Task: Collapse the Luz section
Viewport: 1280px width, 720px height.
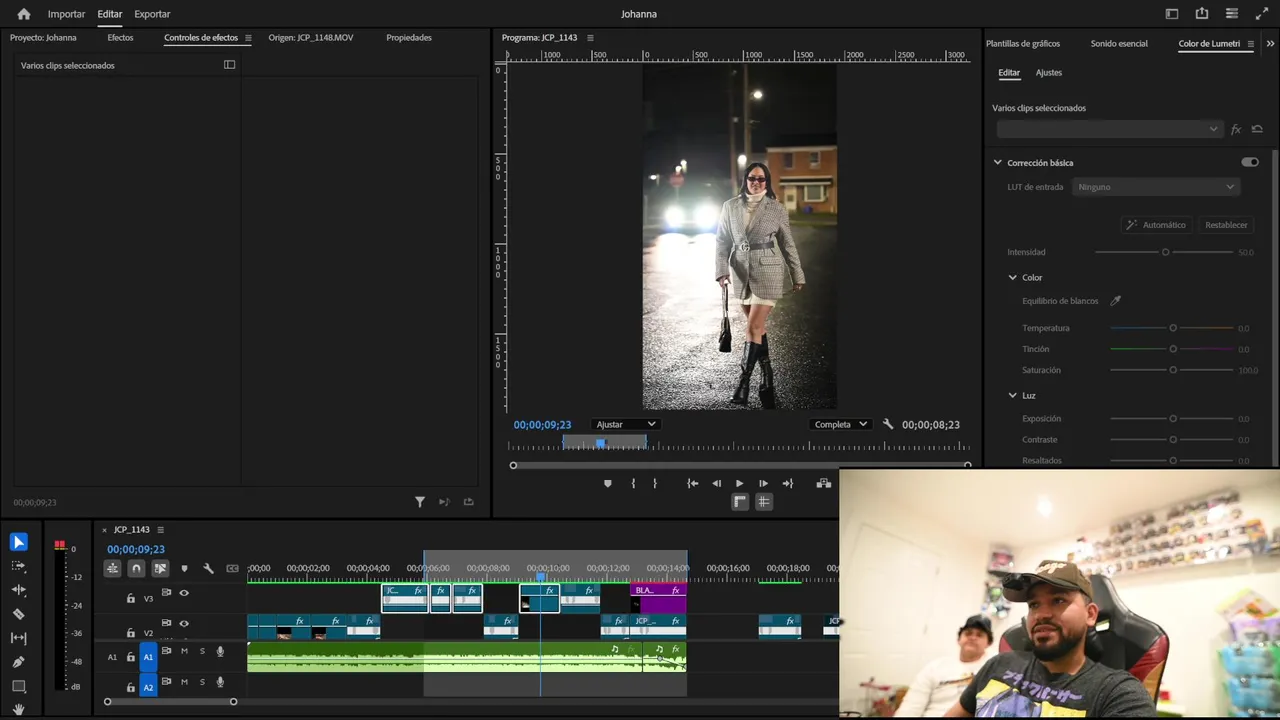Action: tap(1012, 395)
